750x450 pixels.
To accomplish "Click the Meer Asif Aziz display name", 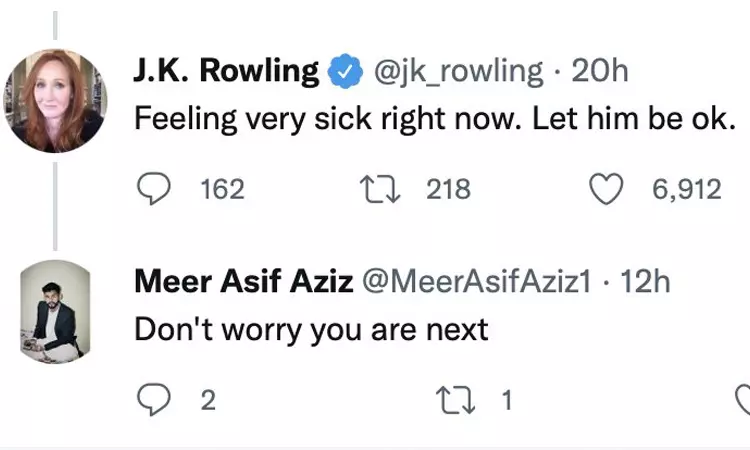I will pyautogui.click(x=243, y=282).
